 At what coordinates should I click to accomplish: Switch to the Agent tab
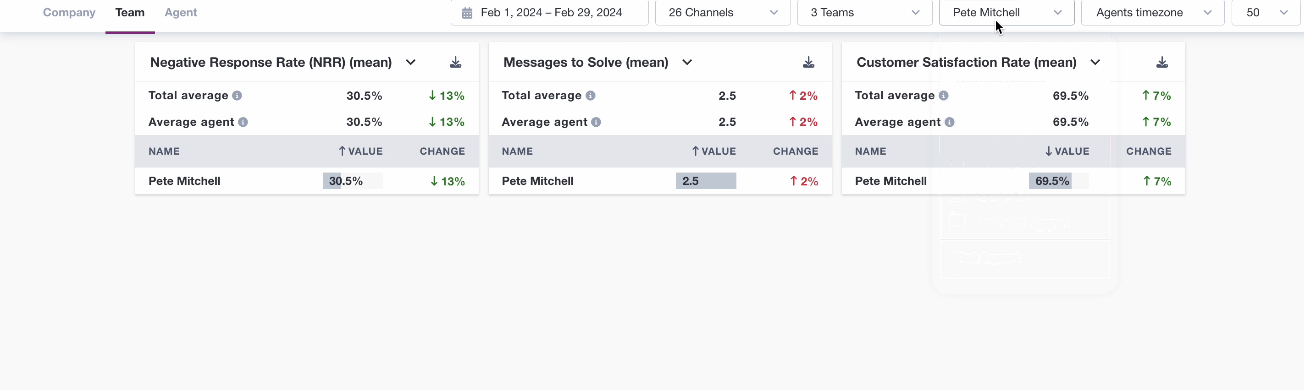[181, 13]
